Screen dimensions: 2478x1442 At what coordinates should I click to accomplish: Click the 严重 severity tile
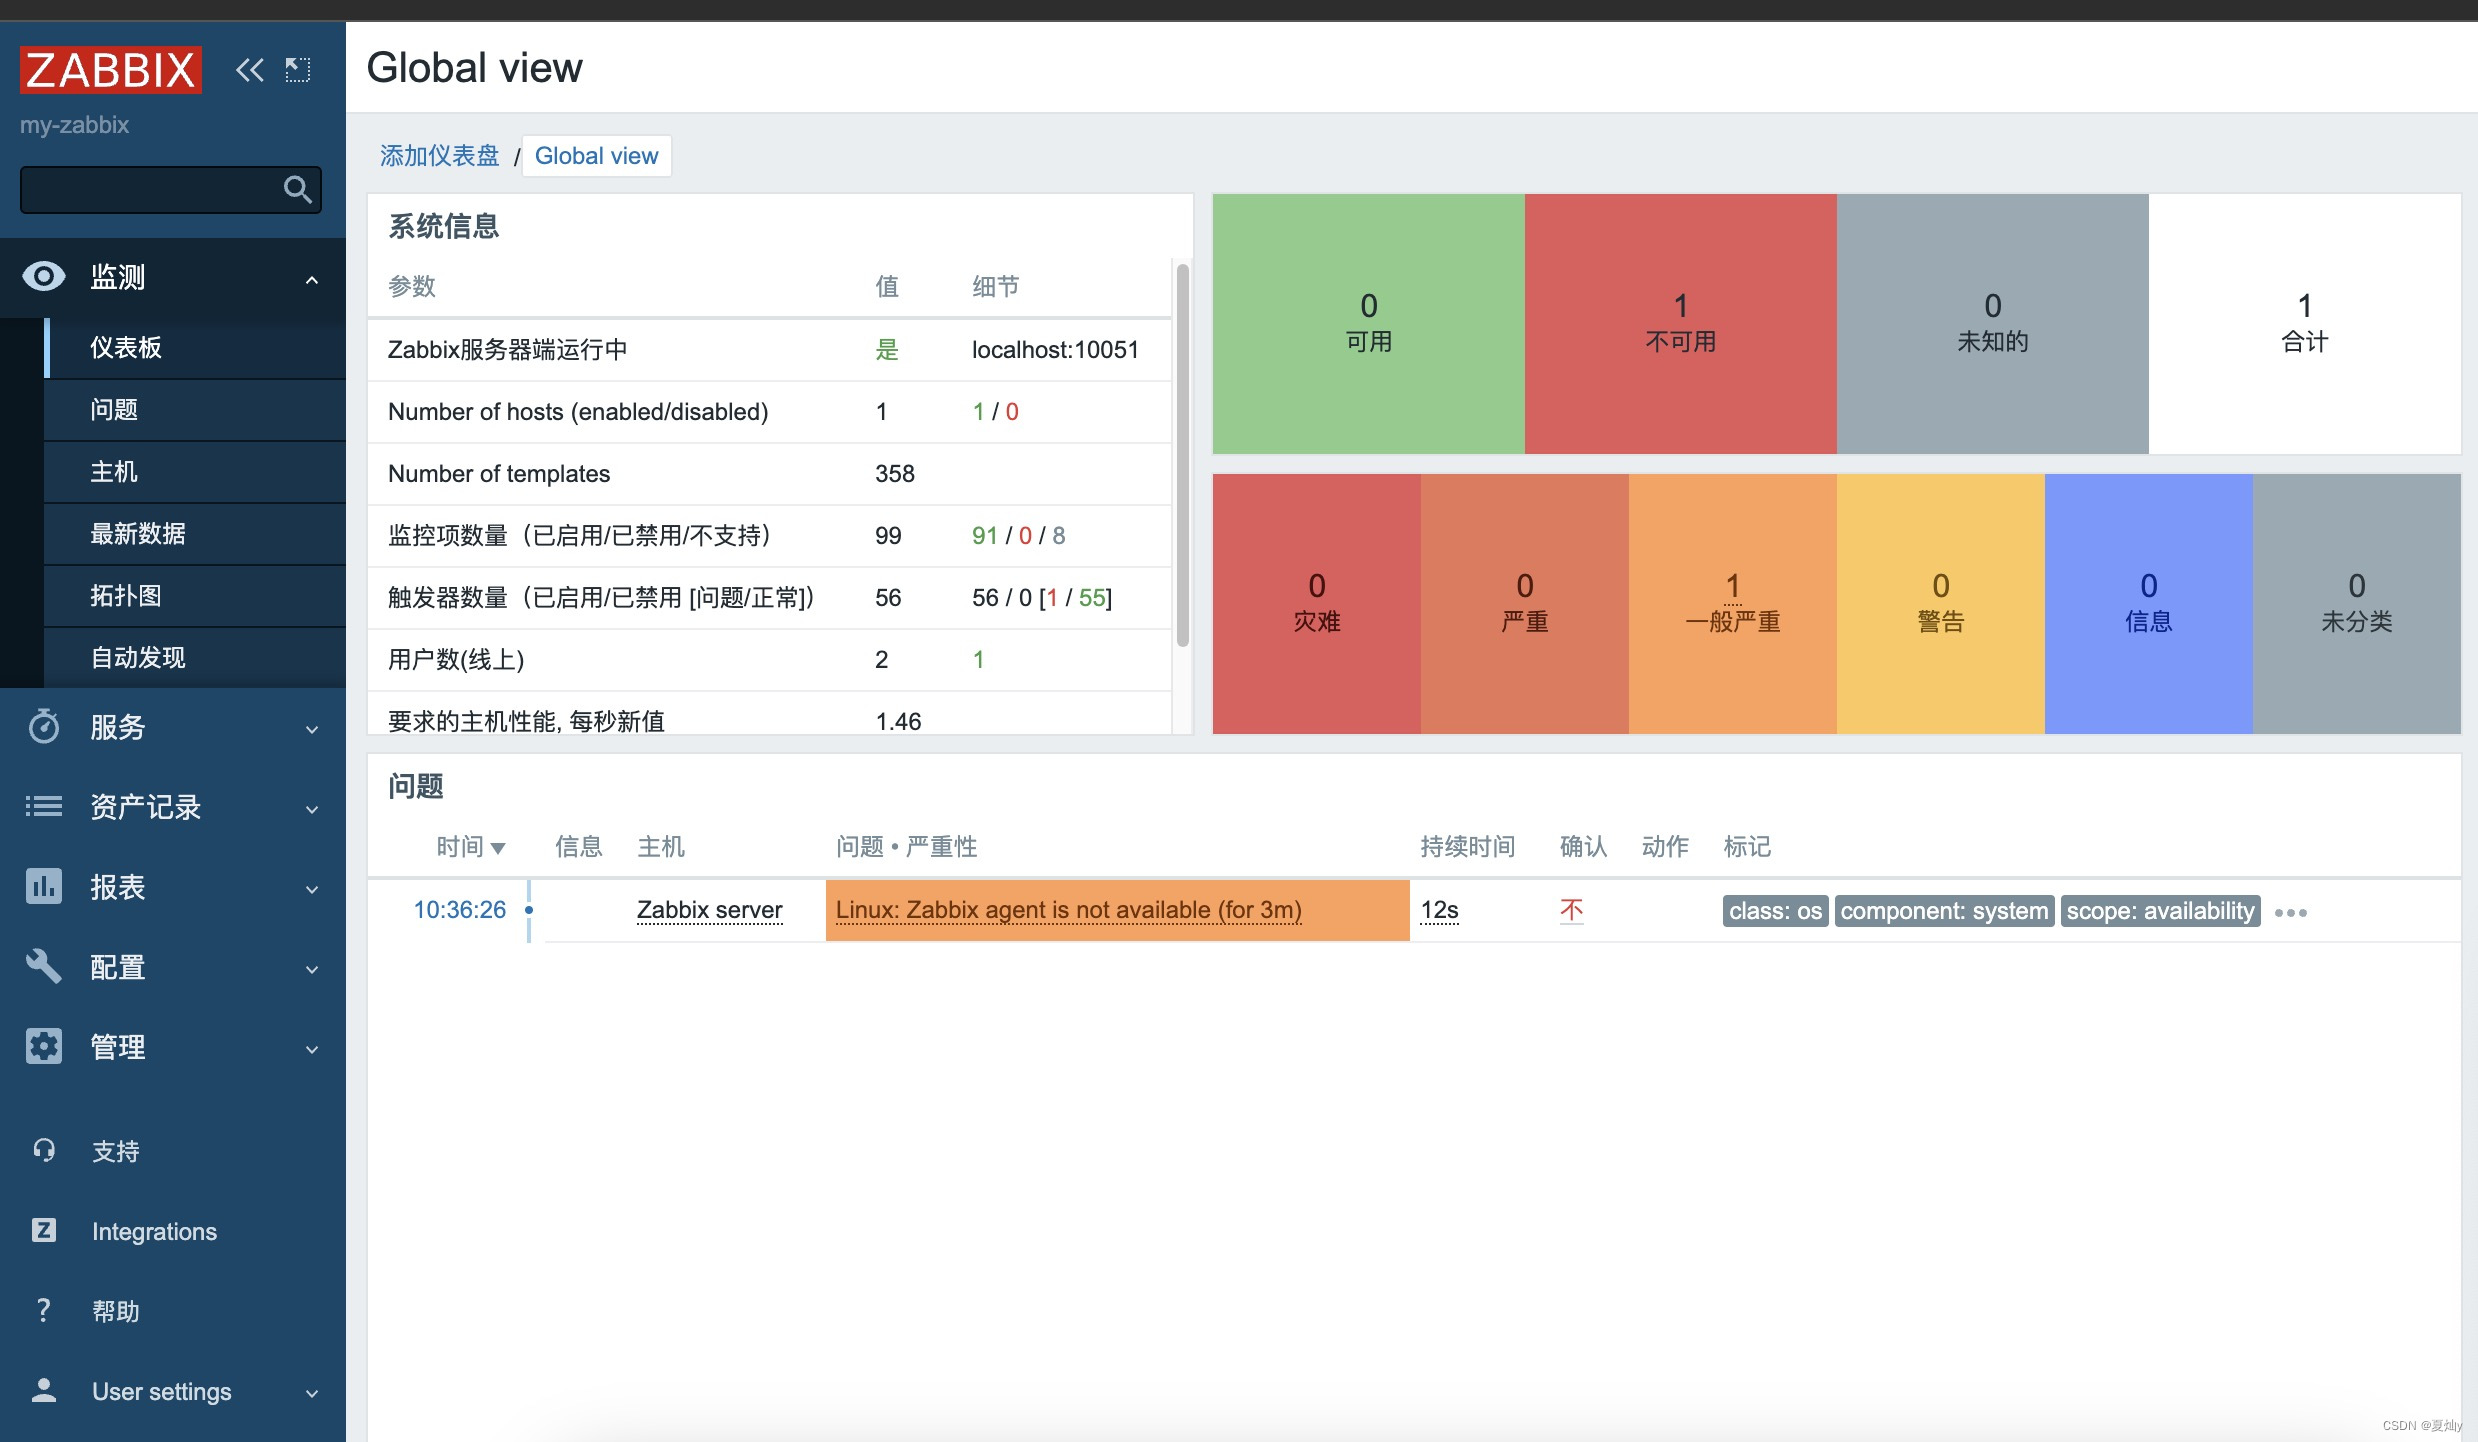[1524, 604]
